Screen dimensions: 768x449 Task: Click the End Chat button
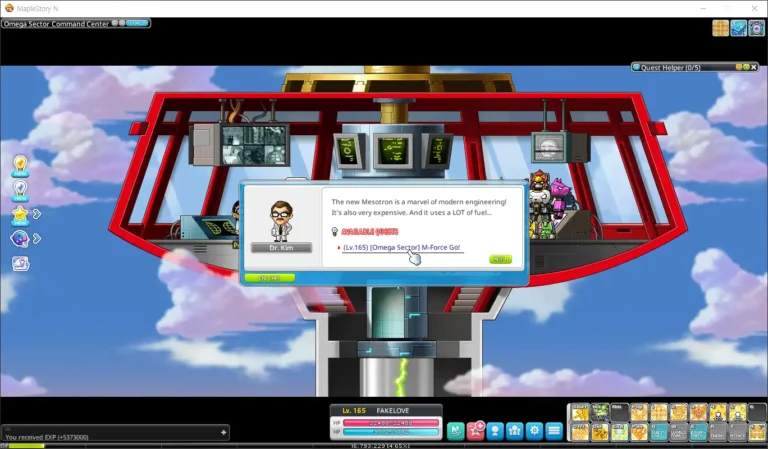tap(270, 278)
